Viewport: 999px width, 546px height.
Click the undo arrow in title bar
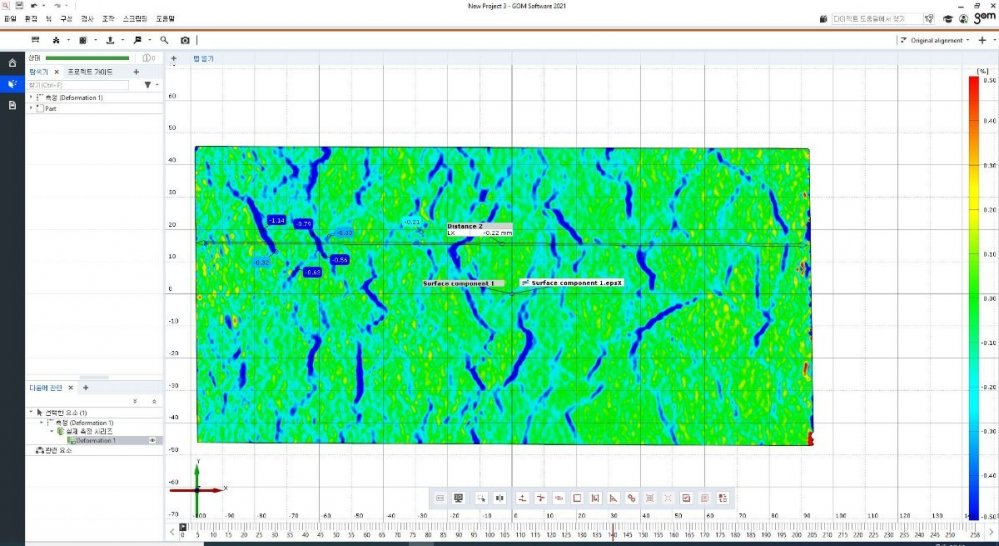pos(32,5)
